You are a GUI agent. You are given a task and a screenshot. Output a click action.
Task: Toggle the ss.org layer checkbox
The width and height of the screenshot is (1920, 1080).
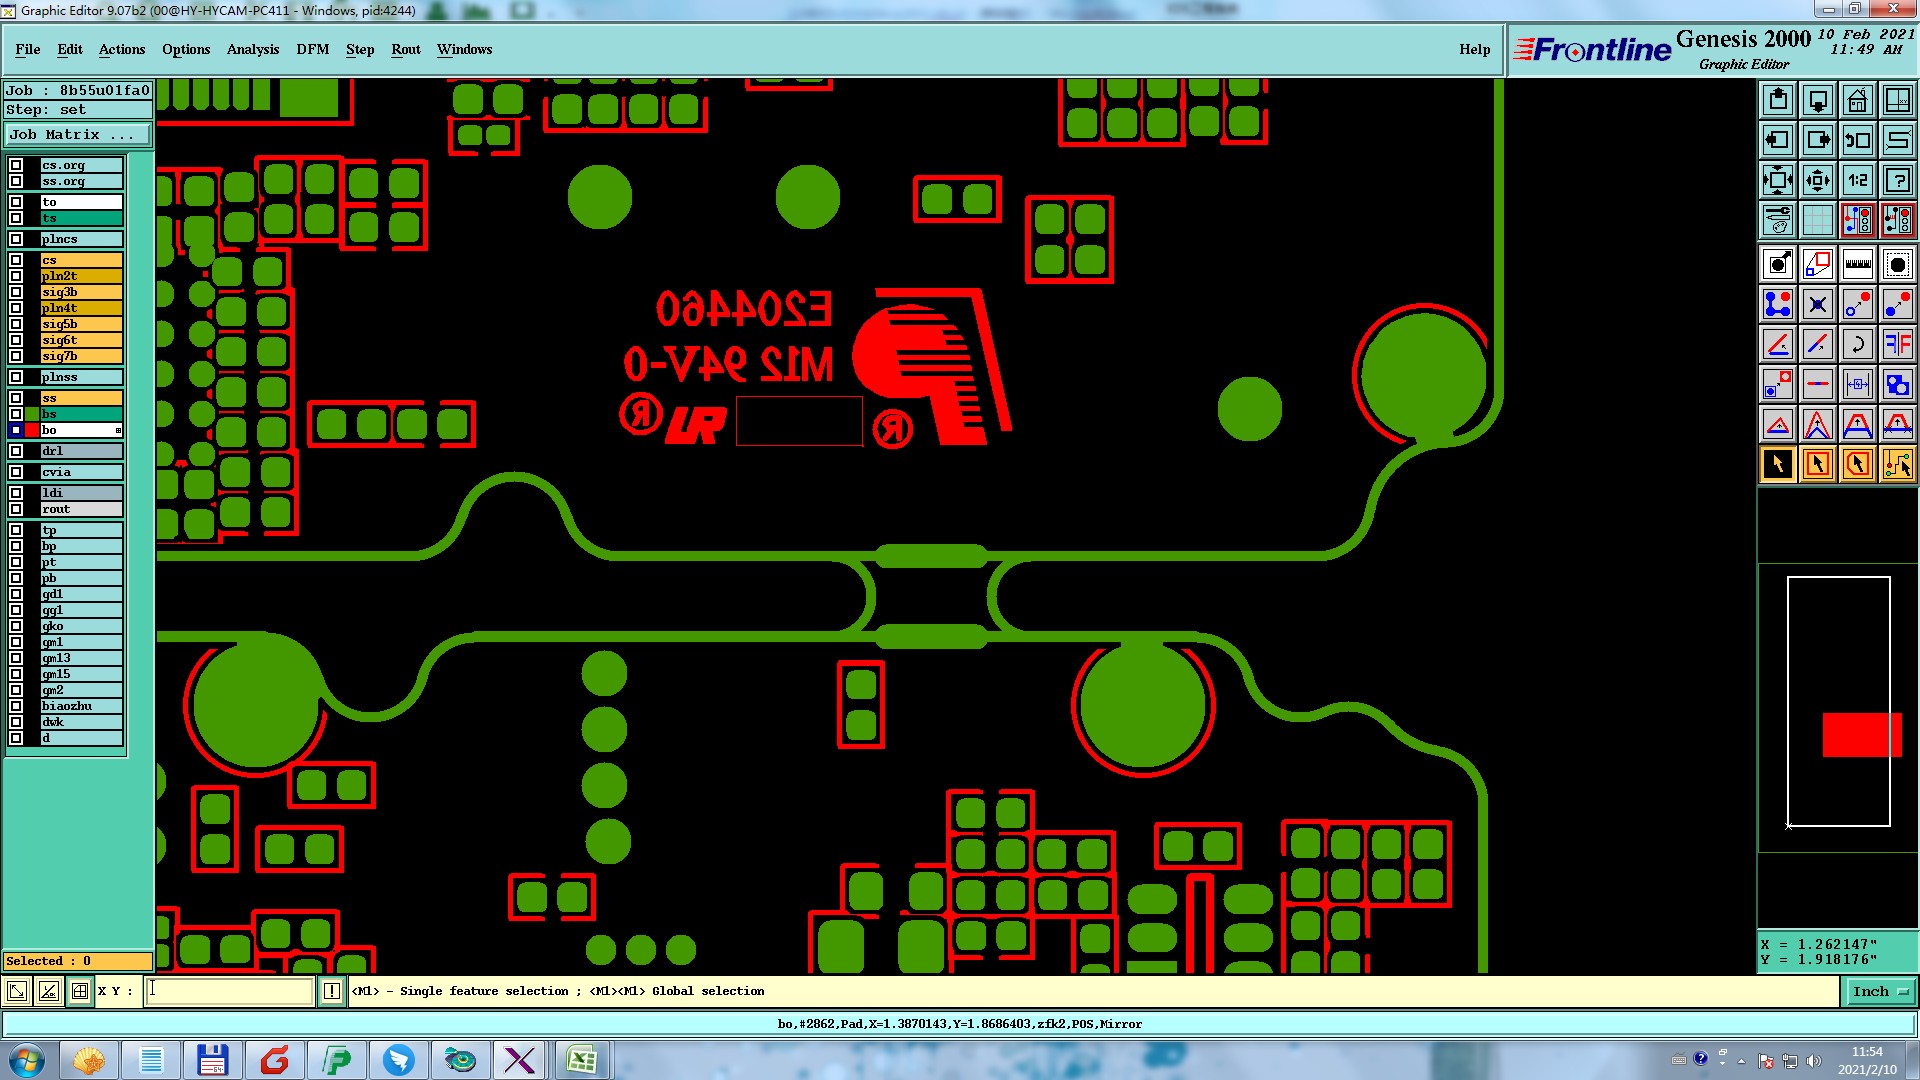tap(16, 181)
